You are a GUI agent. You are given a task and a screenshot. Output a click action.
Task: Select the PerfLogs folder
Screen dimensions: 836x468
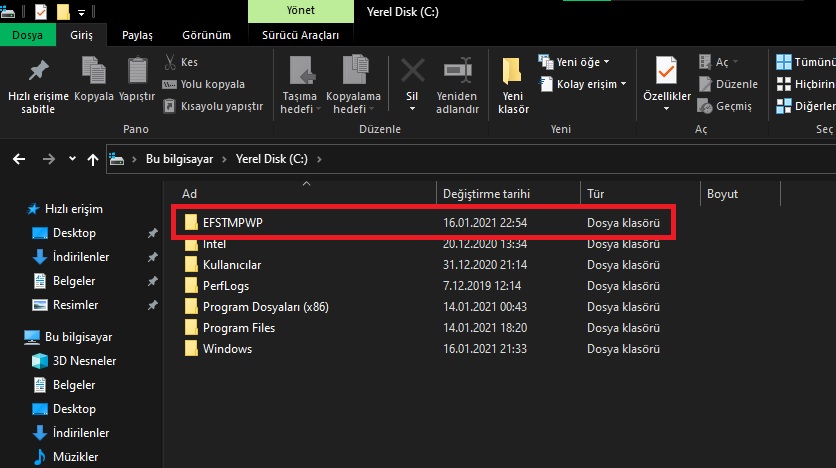[424, 286]
